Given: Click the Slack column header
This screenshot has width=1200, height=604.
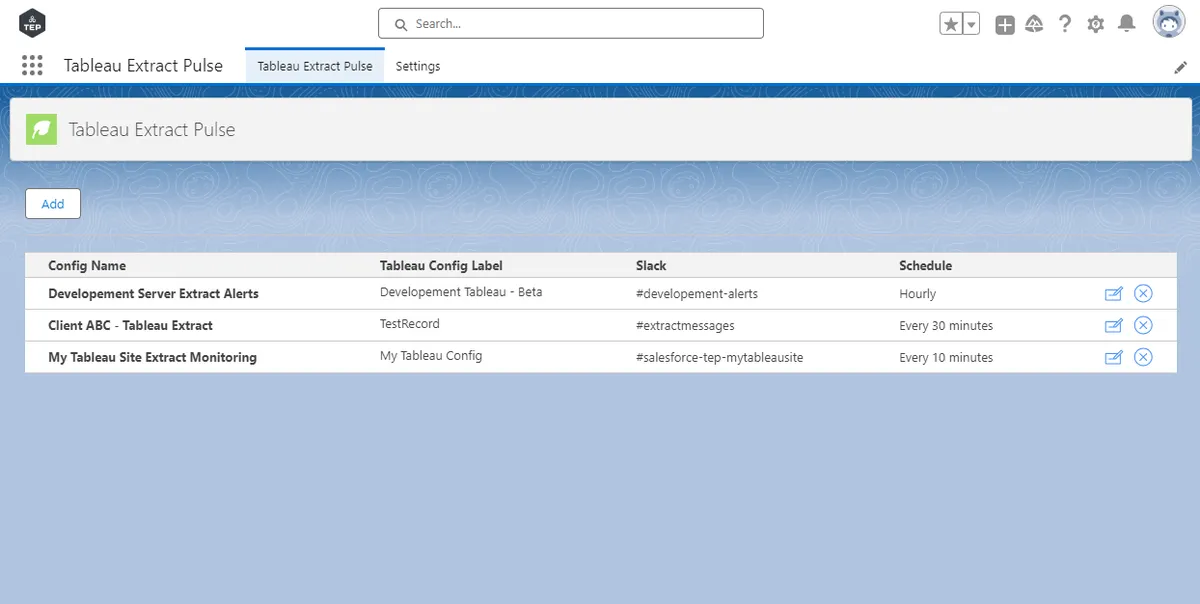Looking at the screenshot, I should [x=651, y=266].
